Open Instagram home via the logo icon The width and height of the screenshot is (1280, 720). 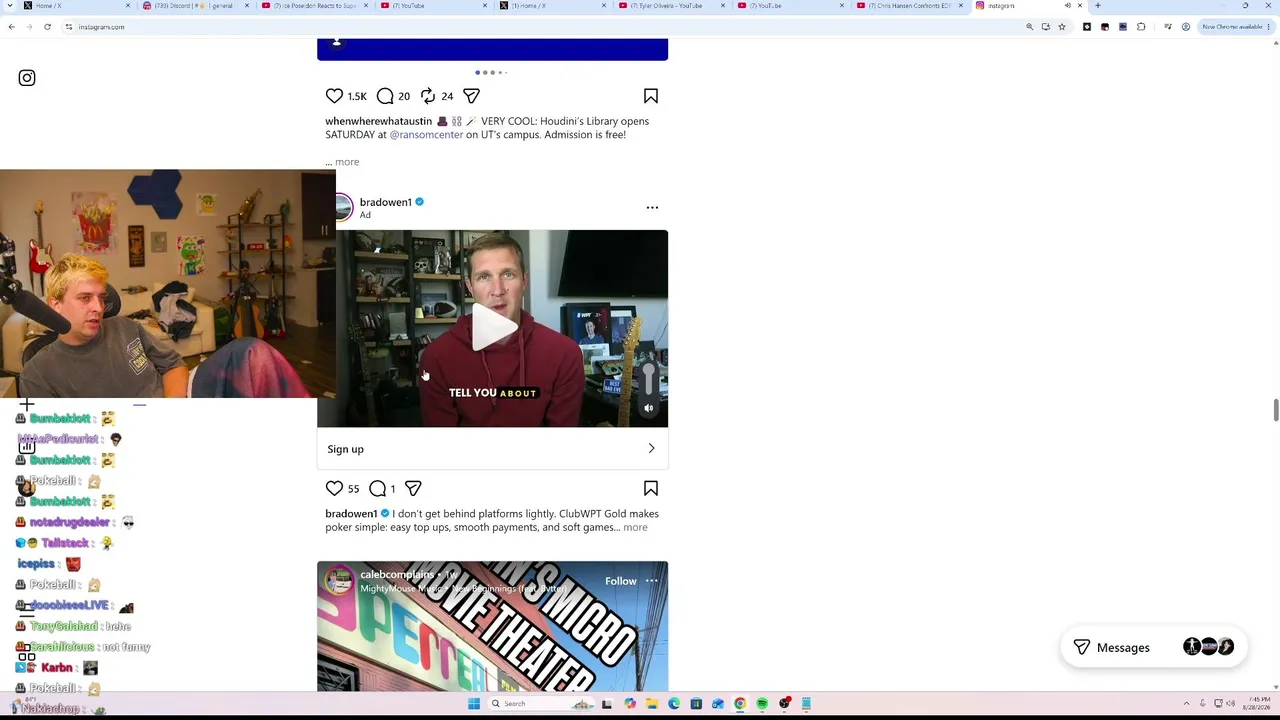pos(27,78)
